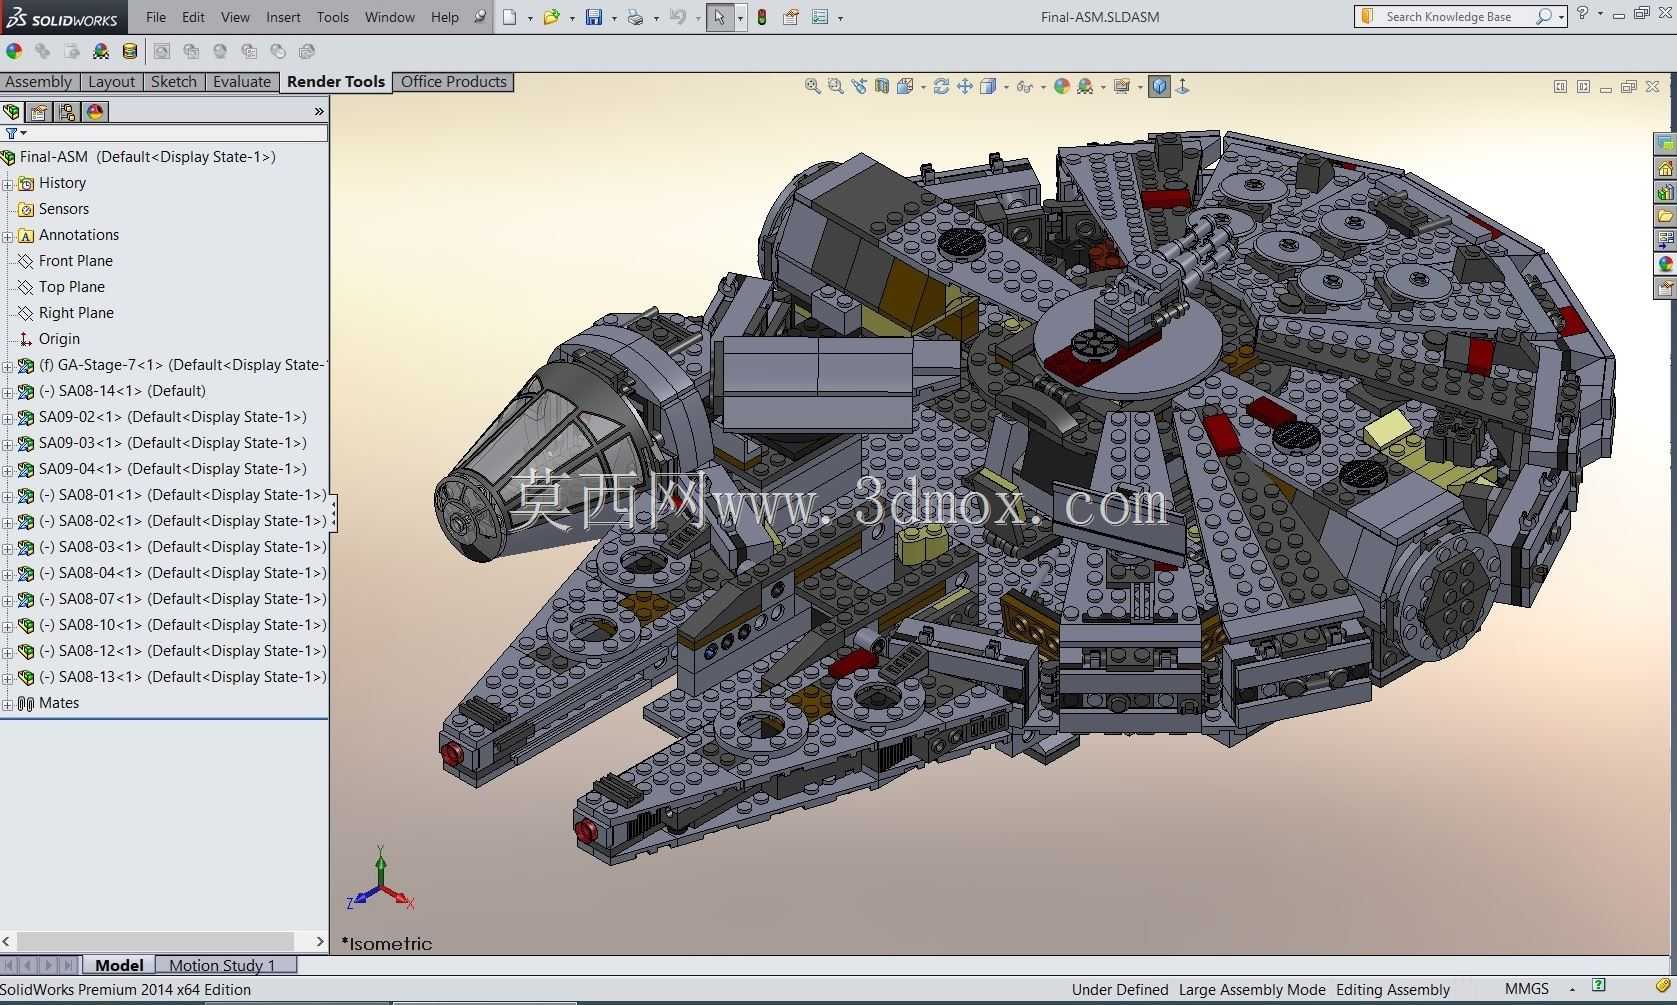Click the Select cursor tool

[x=720, y=17]
